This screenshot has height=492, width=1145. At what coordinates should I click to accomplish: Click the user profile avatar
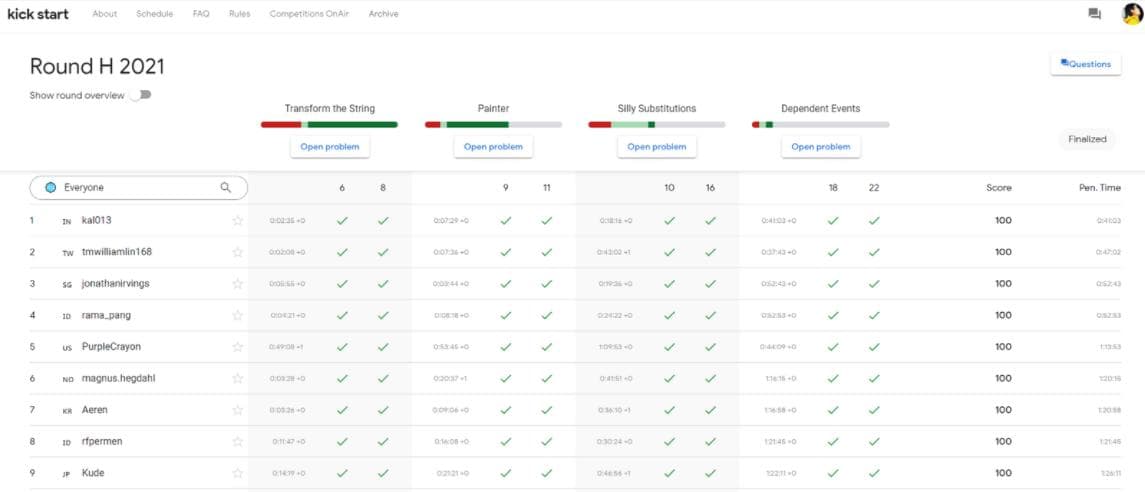click(x=1131, y=14)
